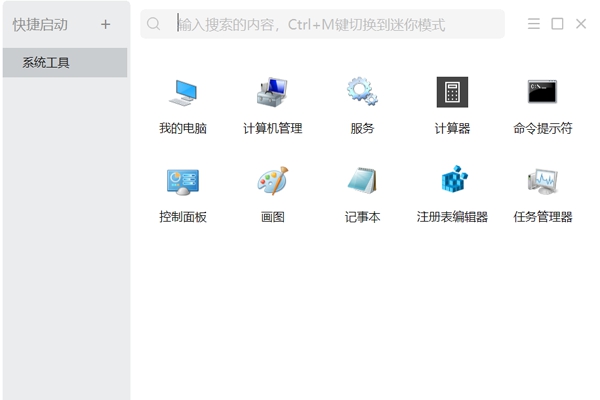
Task: Open the Control Panel (控制面板) icon
Action: click(x=182, y=181)
